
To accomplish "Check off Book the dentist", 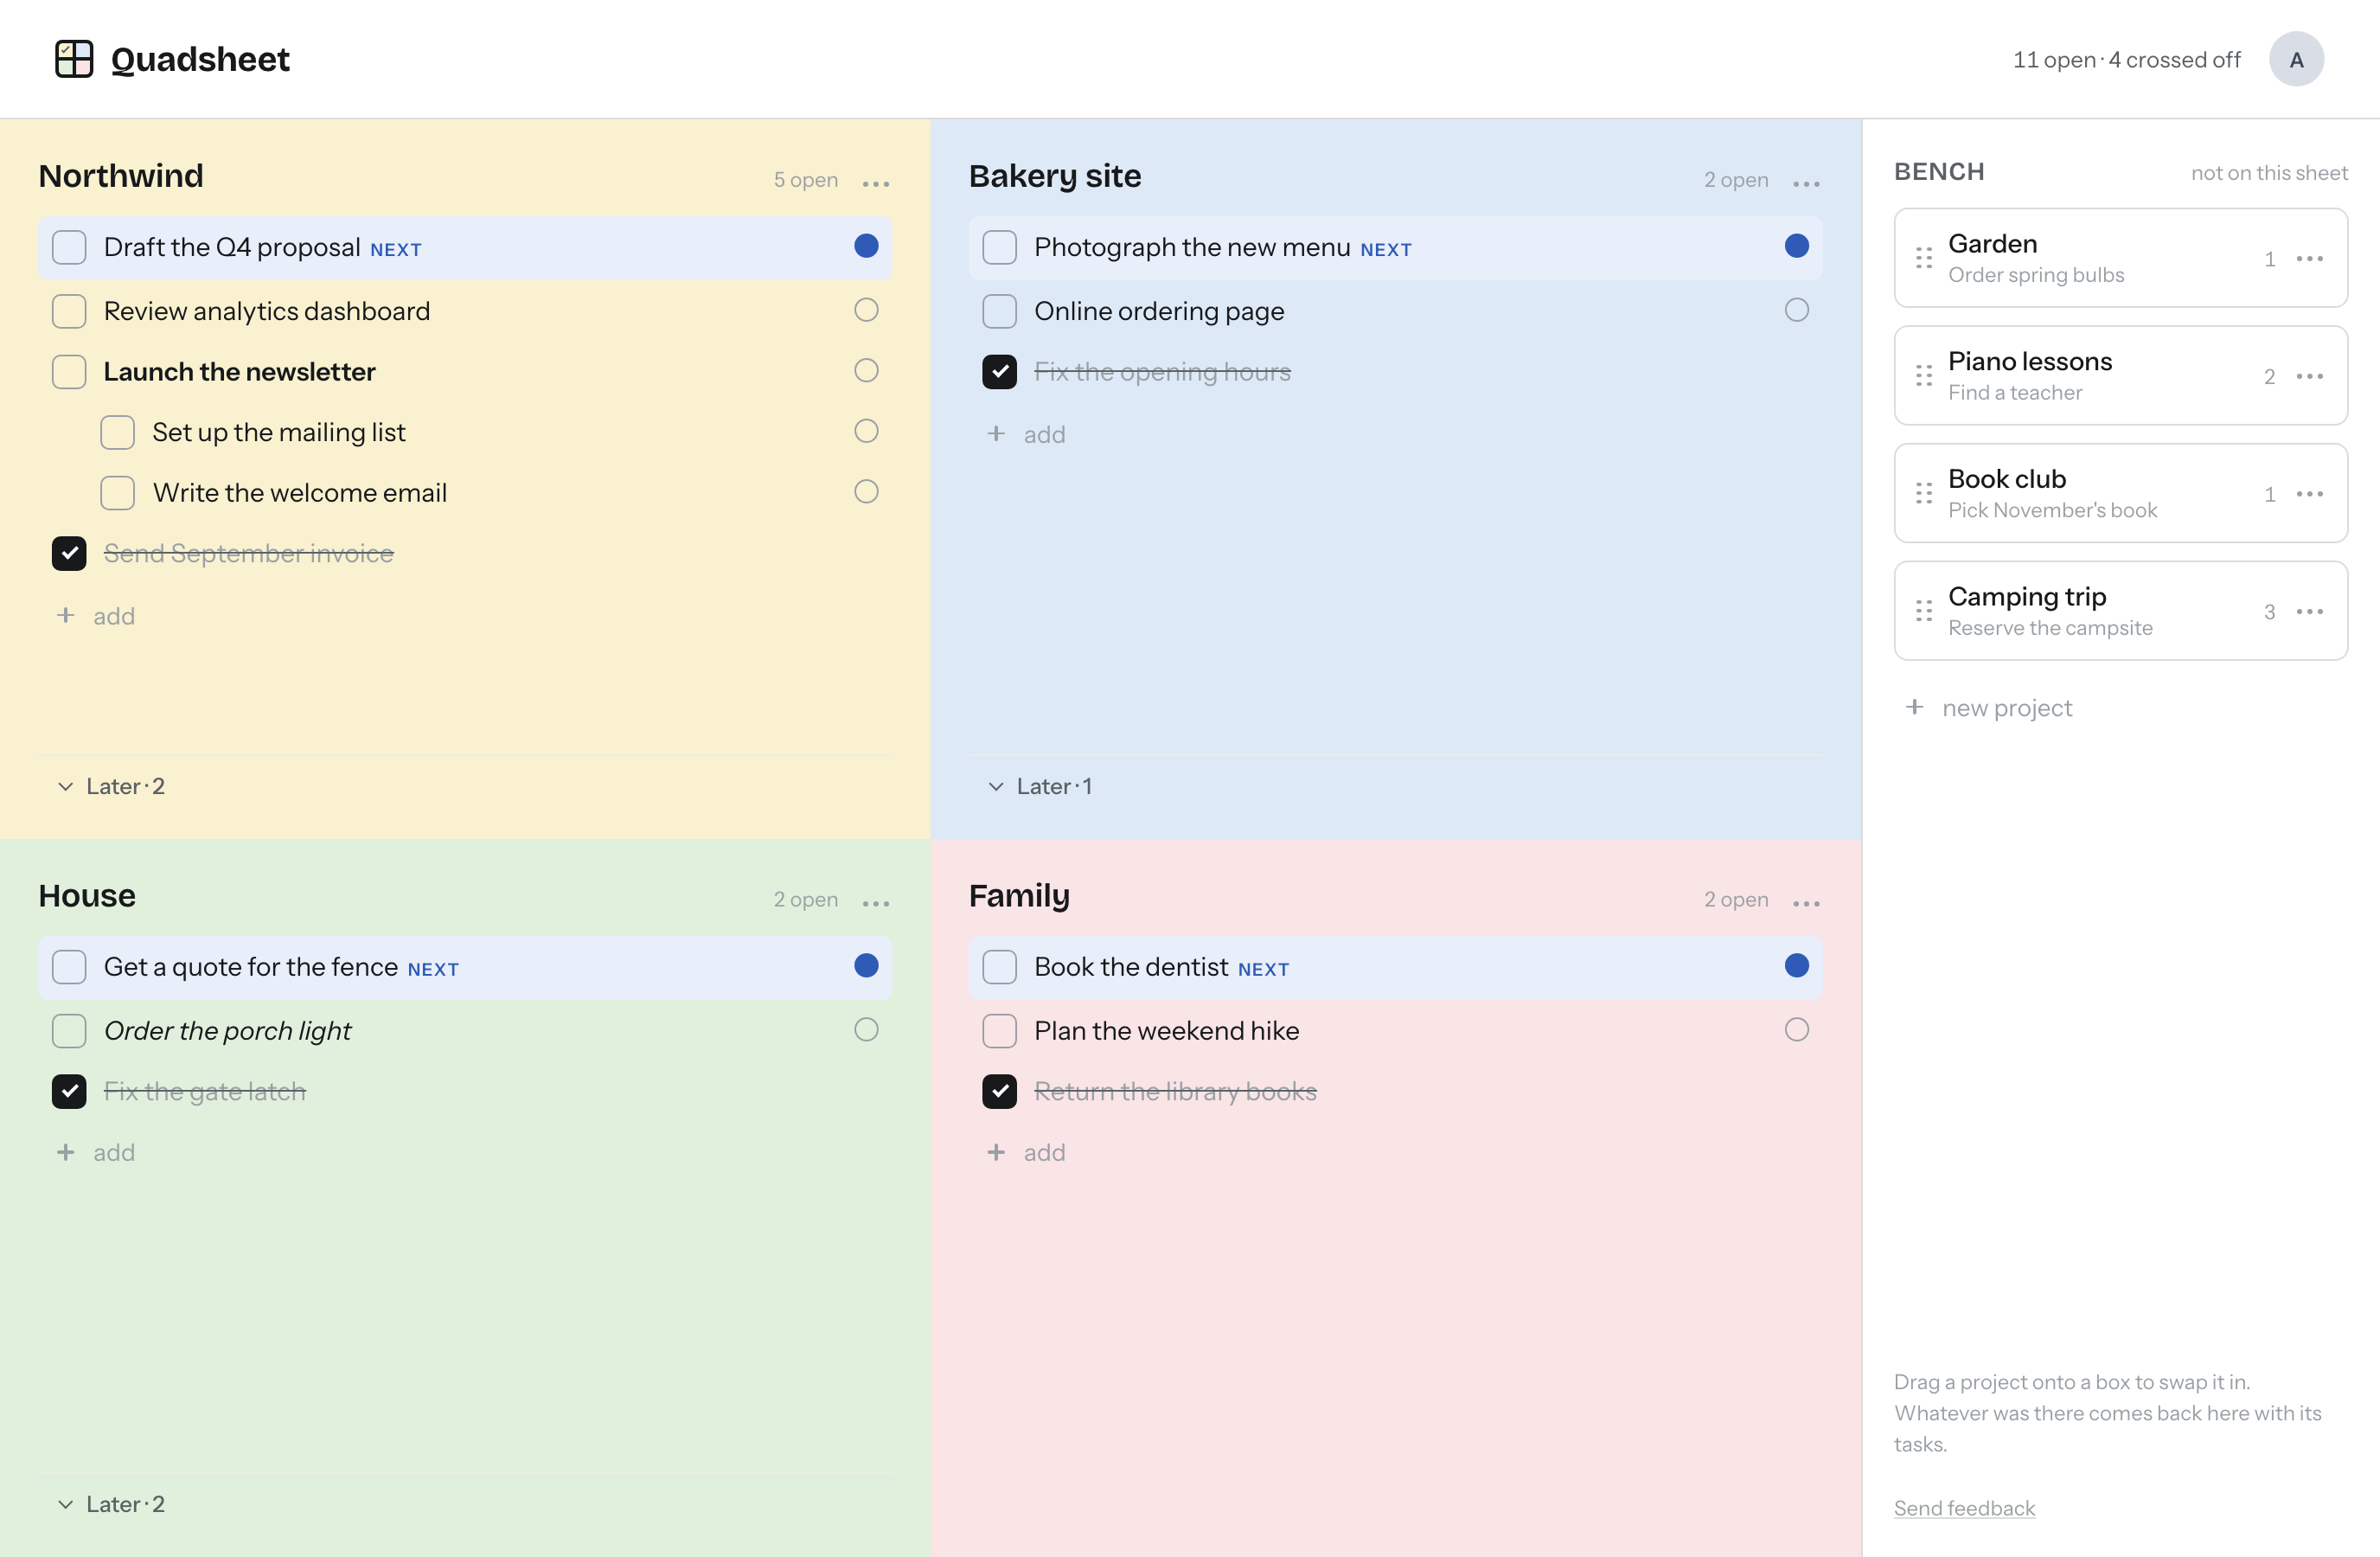I will tap(999, 967).
